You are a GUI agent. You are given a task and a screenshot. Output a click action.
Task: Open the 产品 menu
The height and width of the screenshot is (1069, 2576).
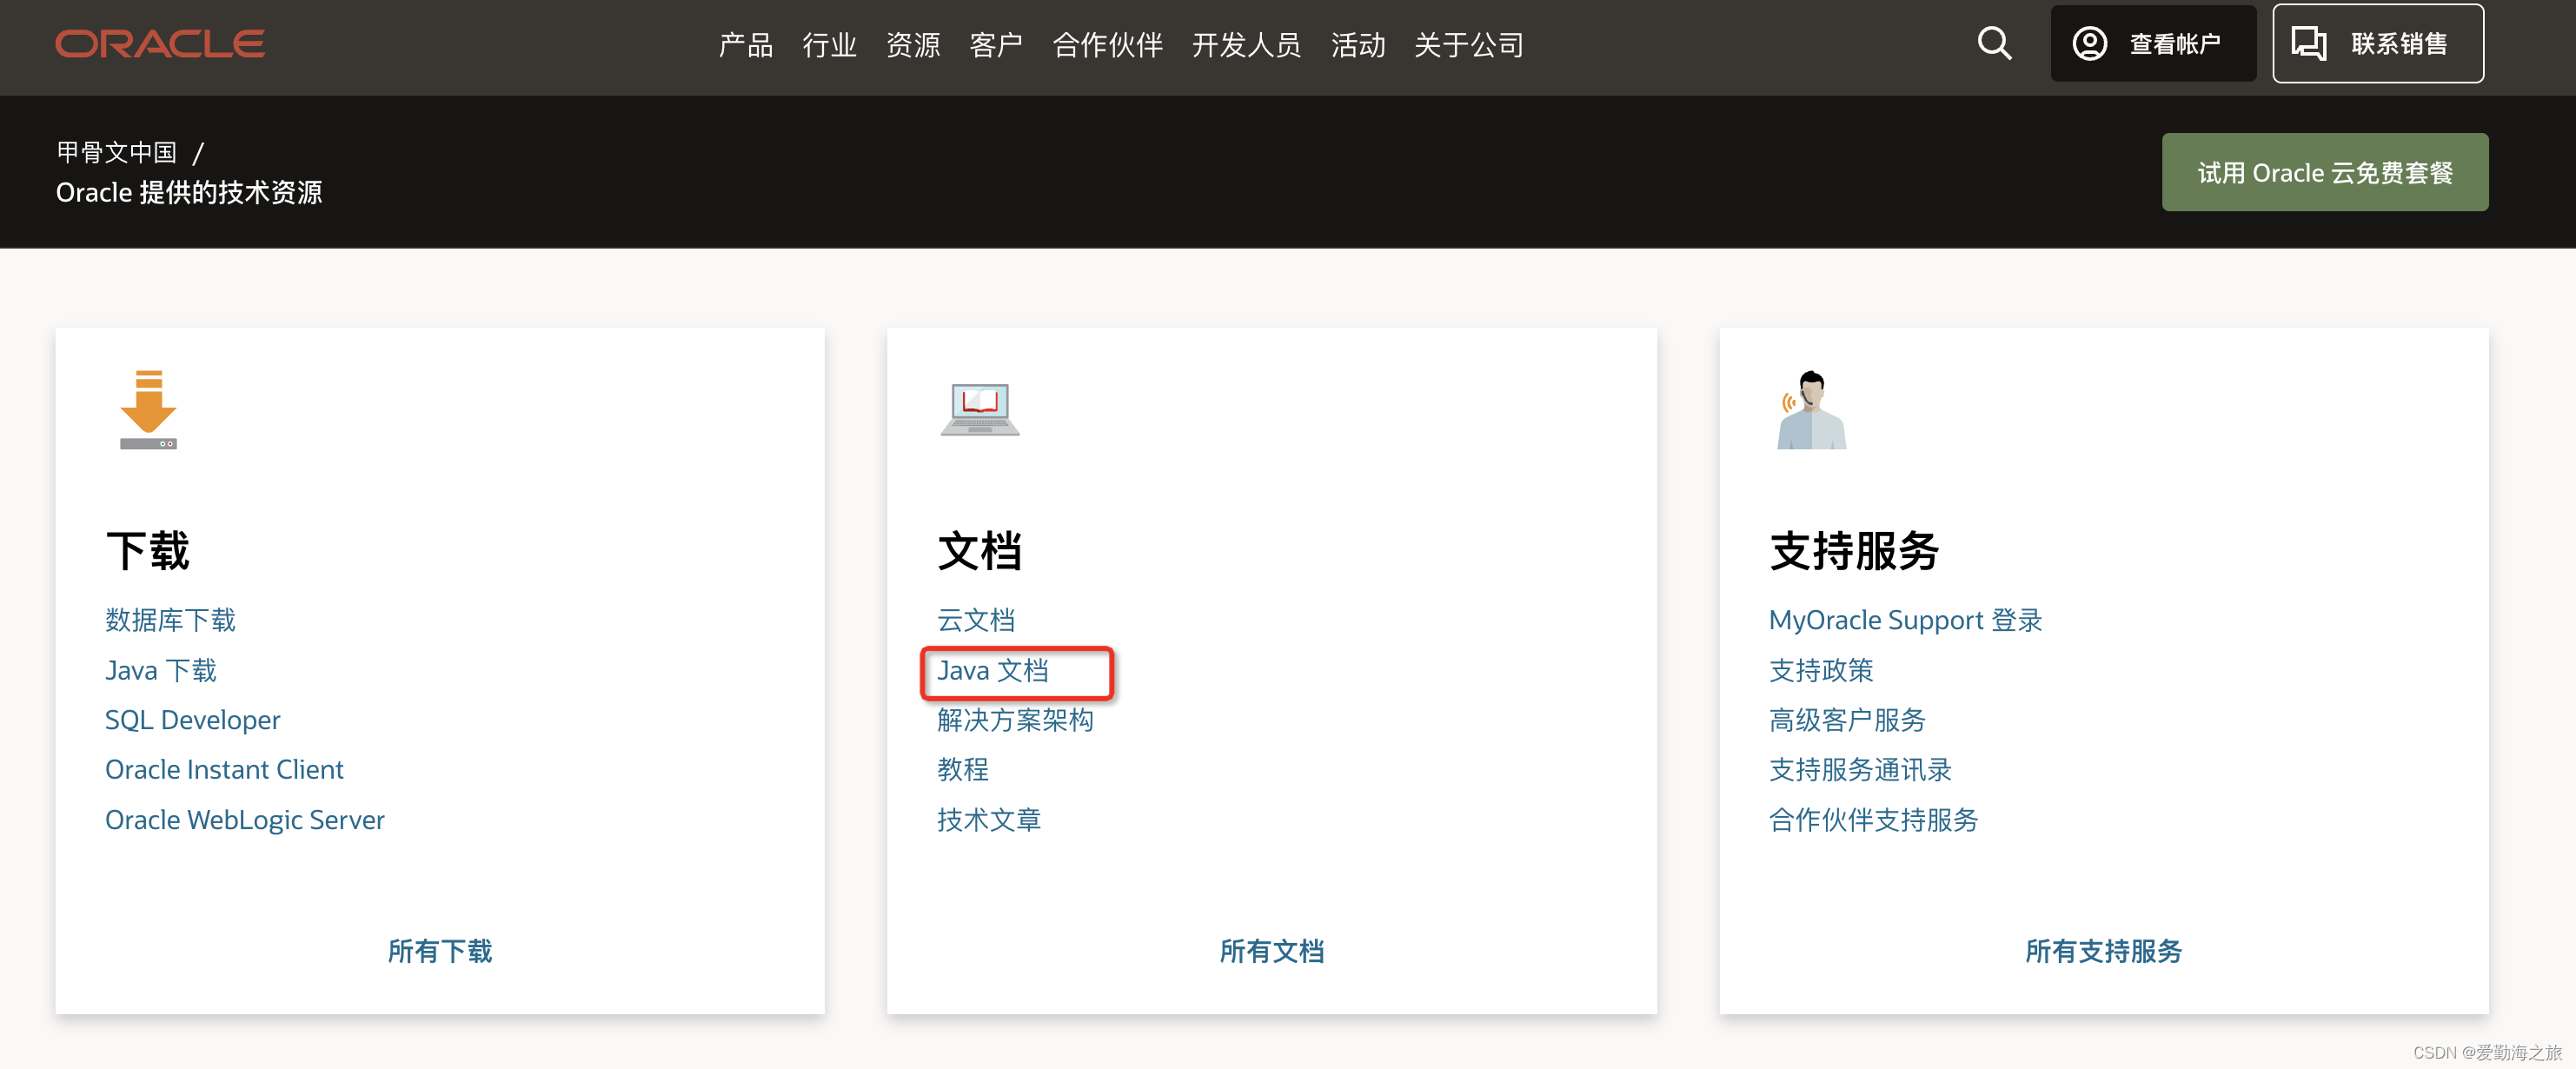[x=746, y=45]
